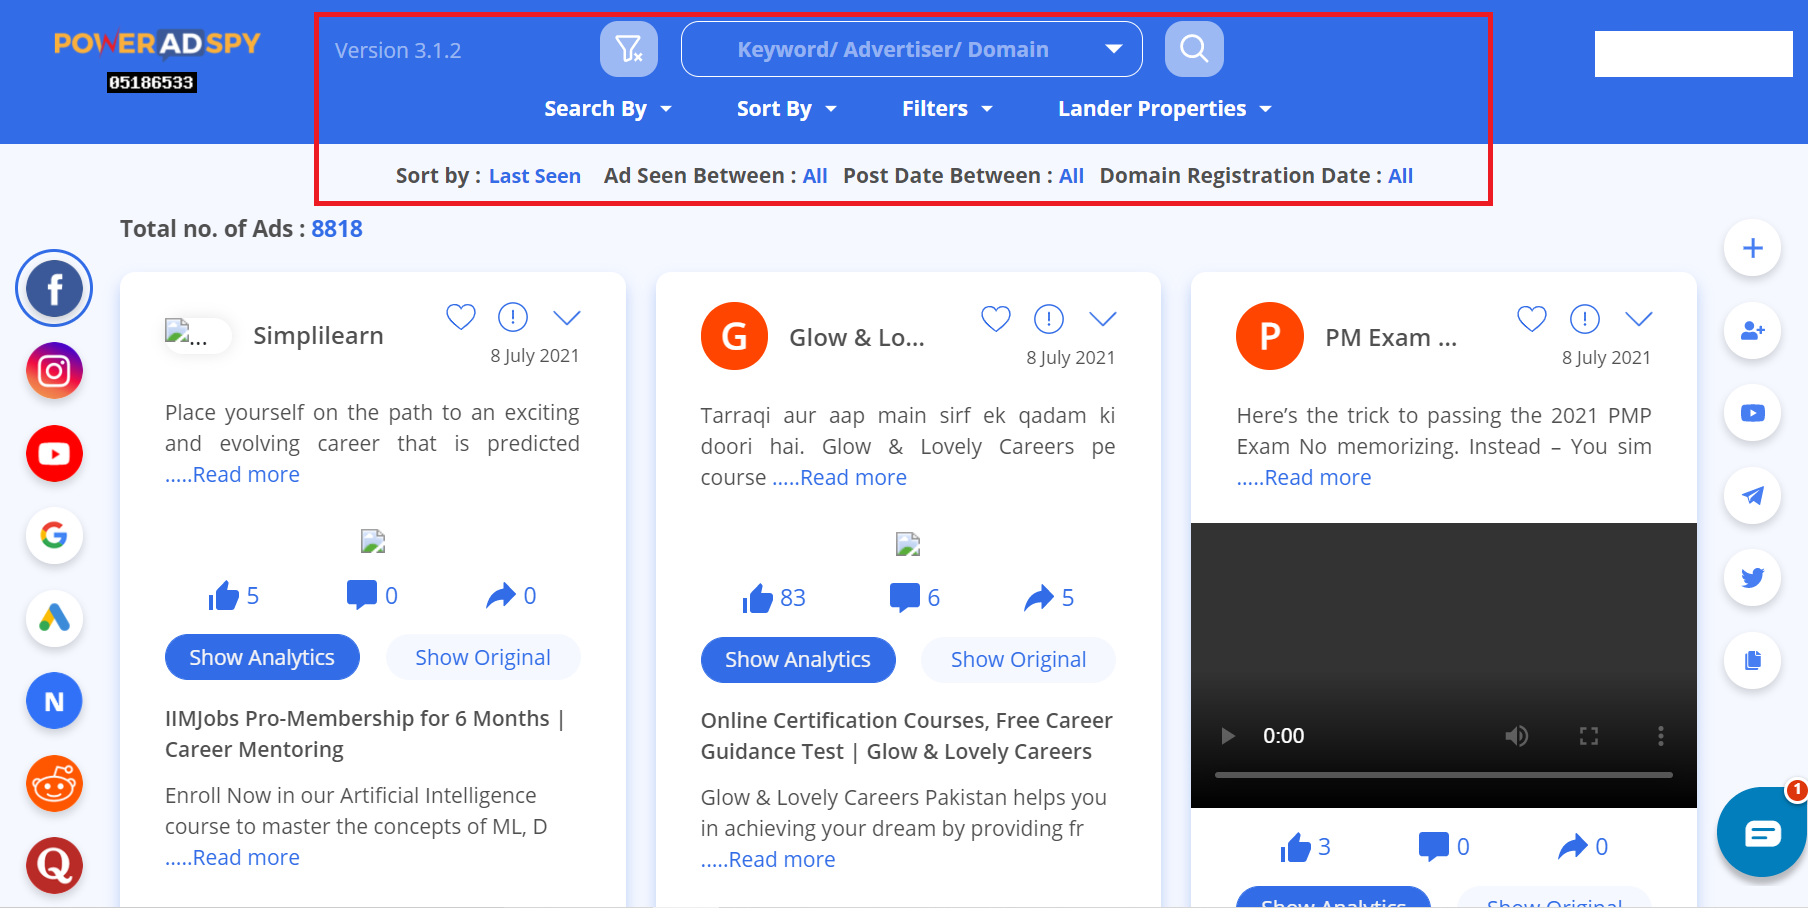Open PM Exam advertiser avatar
This screenshot has width=1808, height=908.
1270,336
